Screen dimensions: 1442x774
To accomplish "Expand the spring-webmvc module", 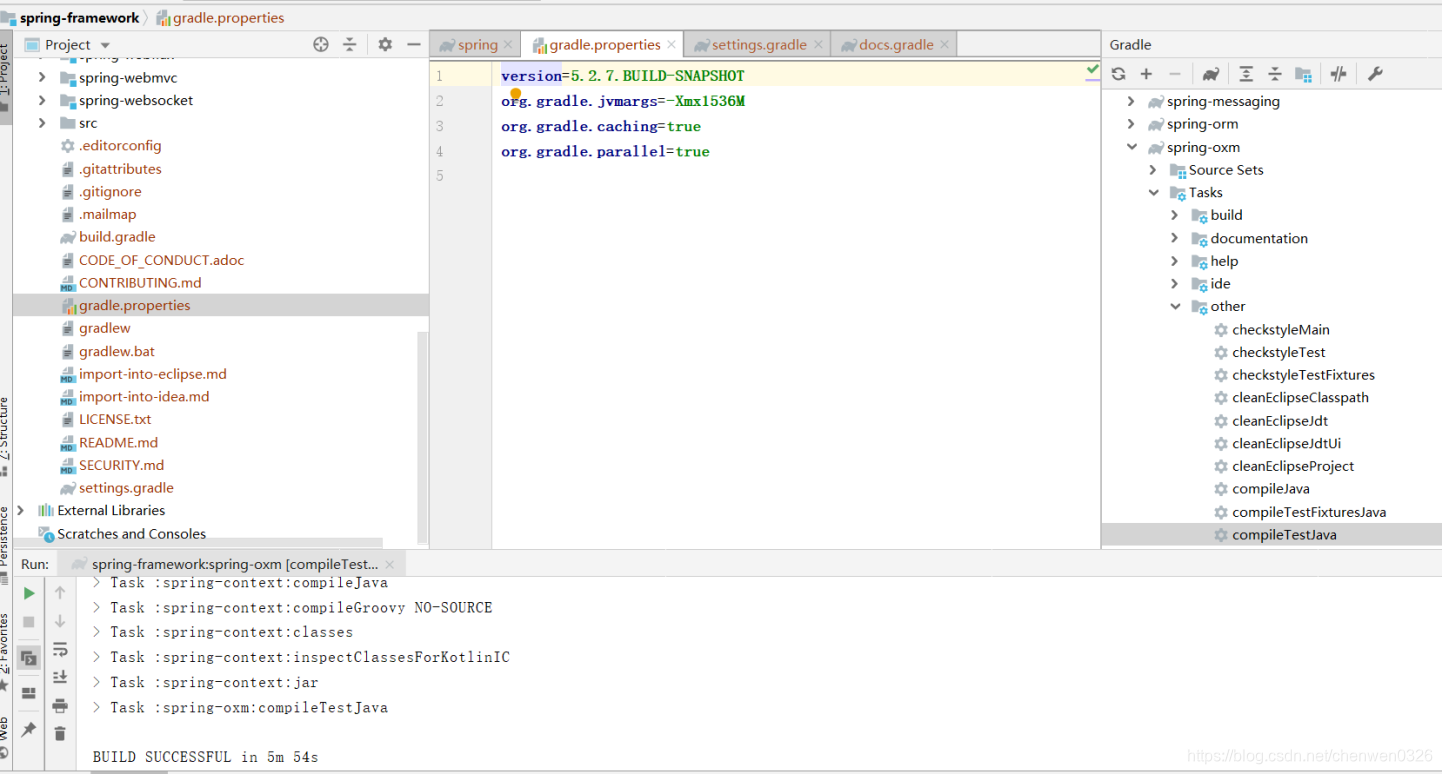I will [x=42, y=77].
